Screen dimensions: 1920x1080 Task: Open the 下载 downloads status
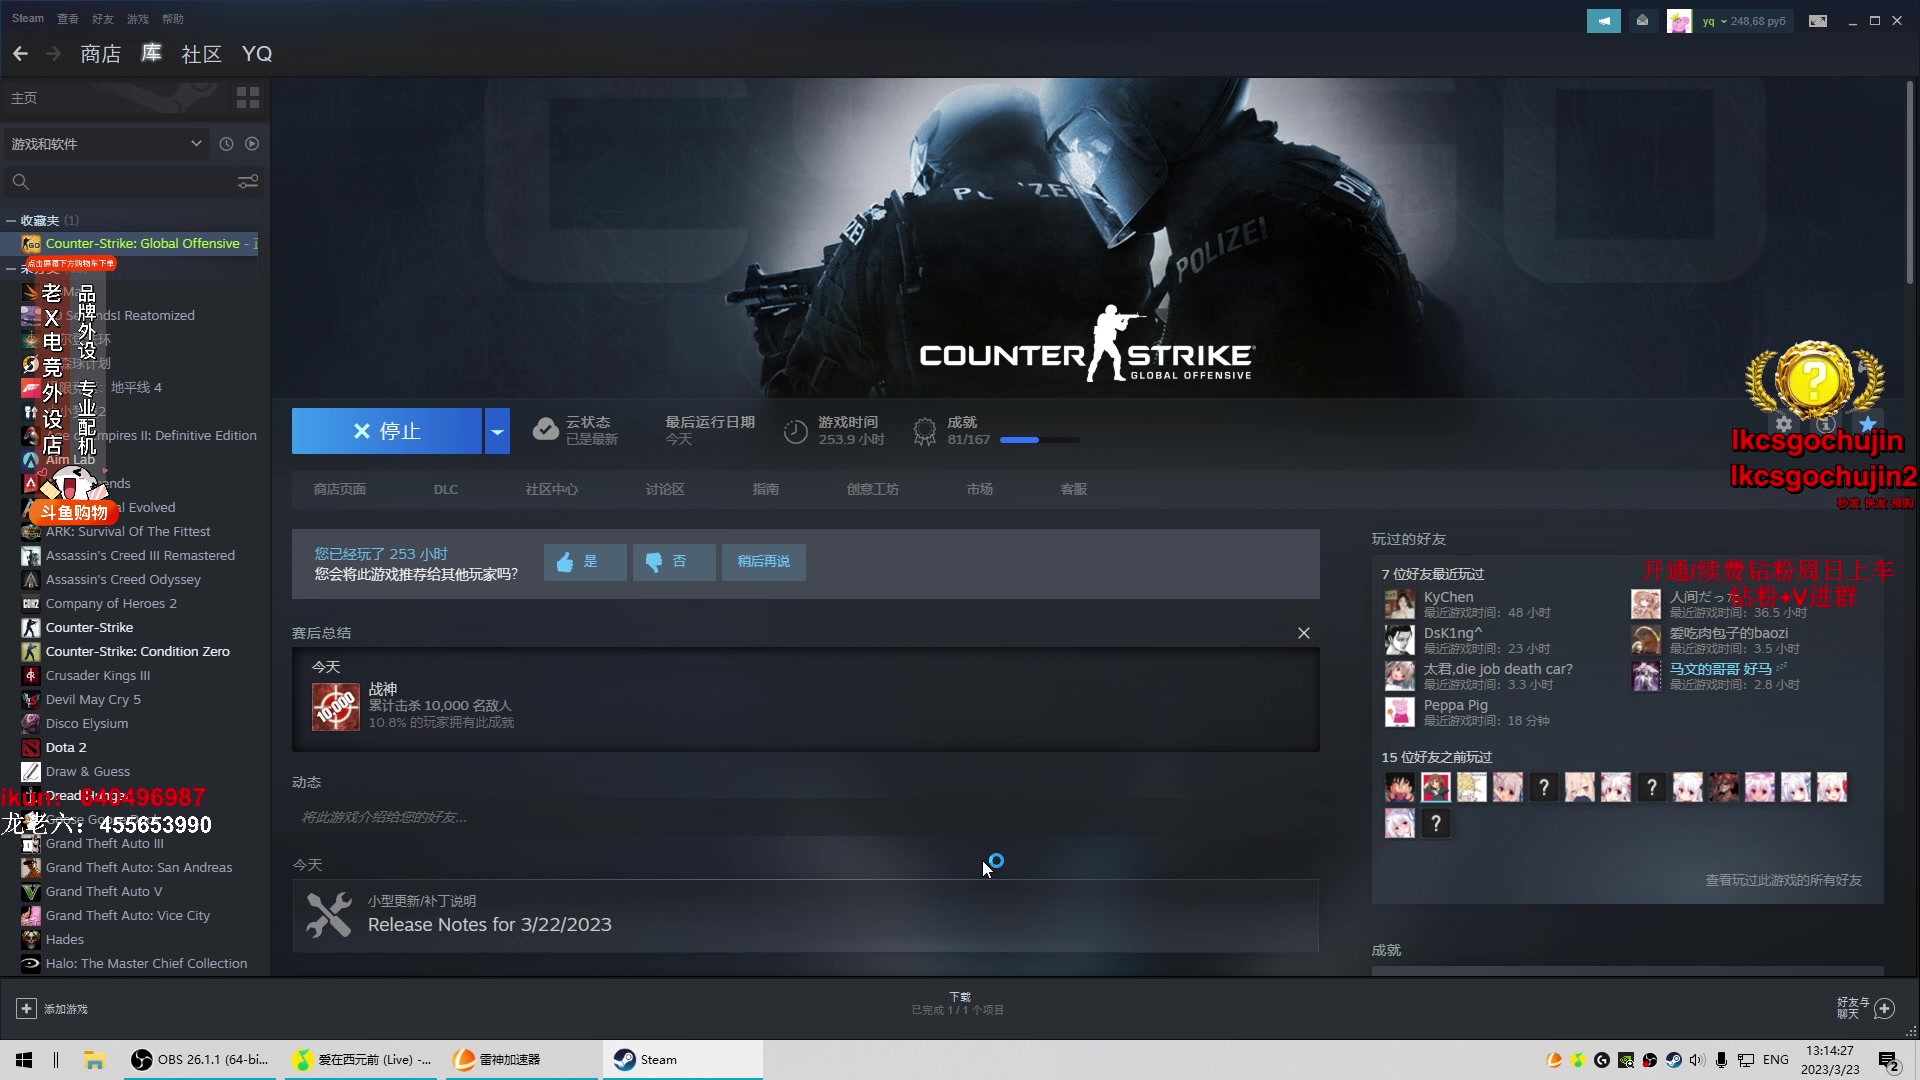point(959,1004)
